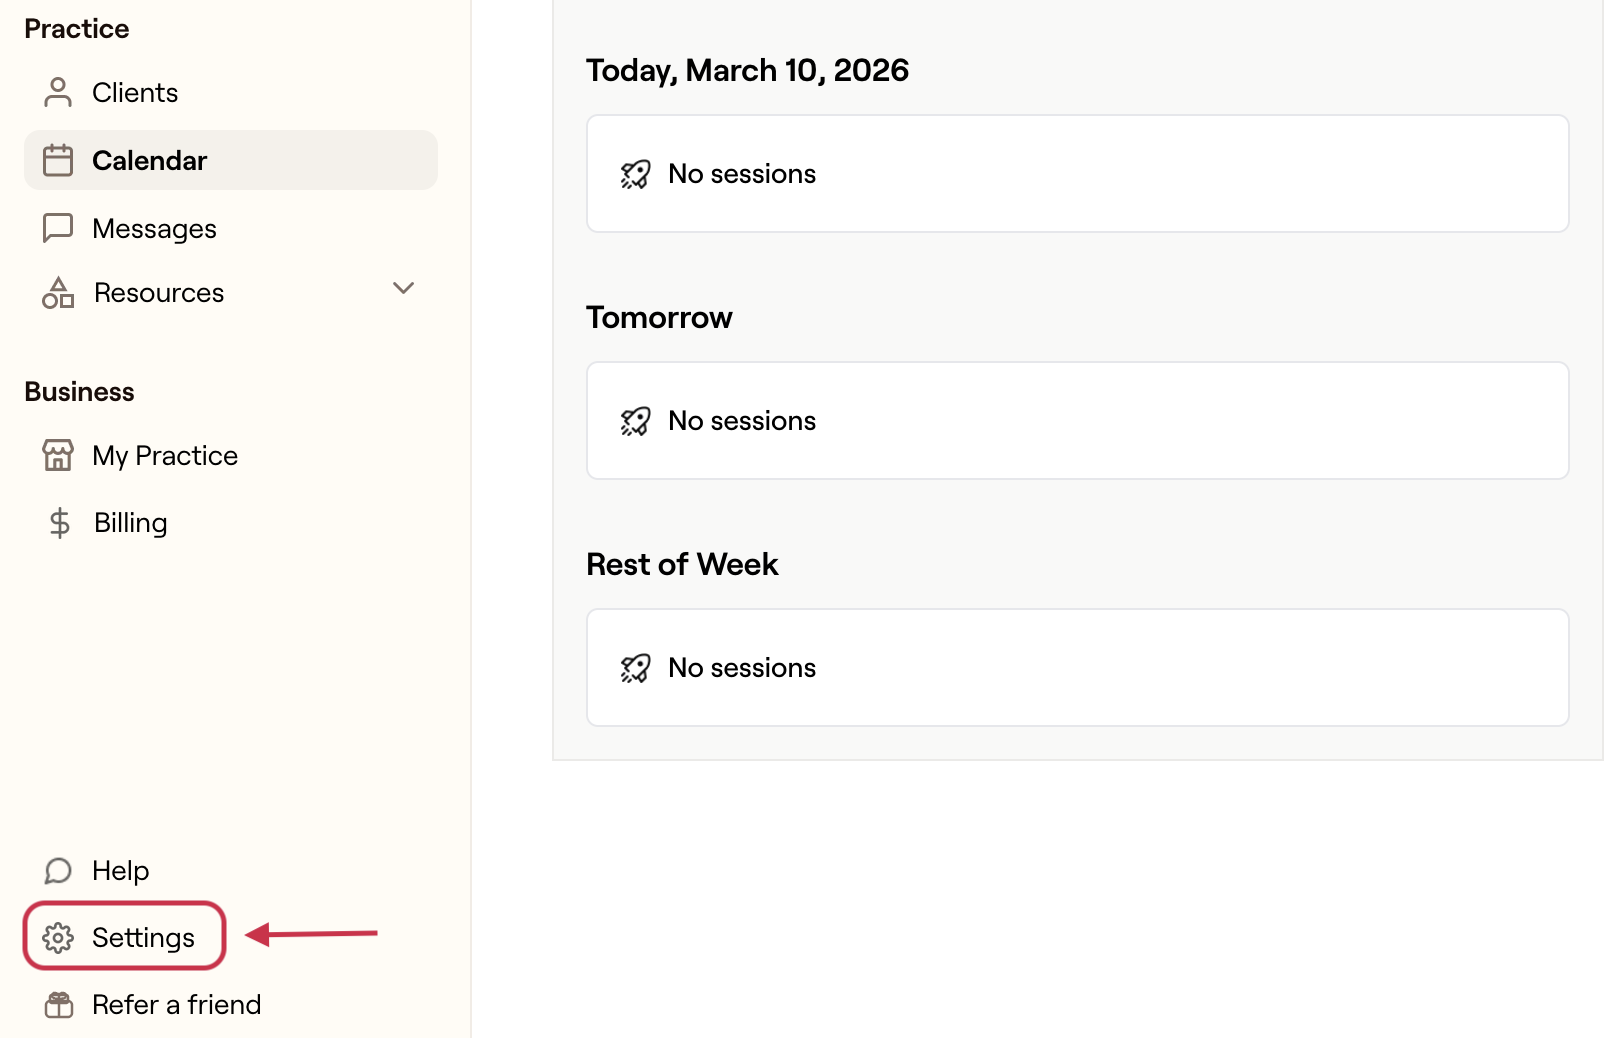Click the Clients person icon
Viewport: 1624px width, 1038px height.
58,92
